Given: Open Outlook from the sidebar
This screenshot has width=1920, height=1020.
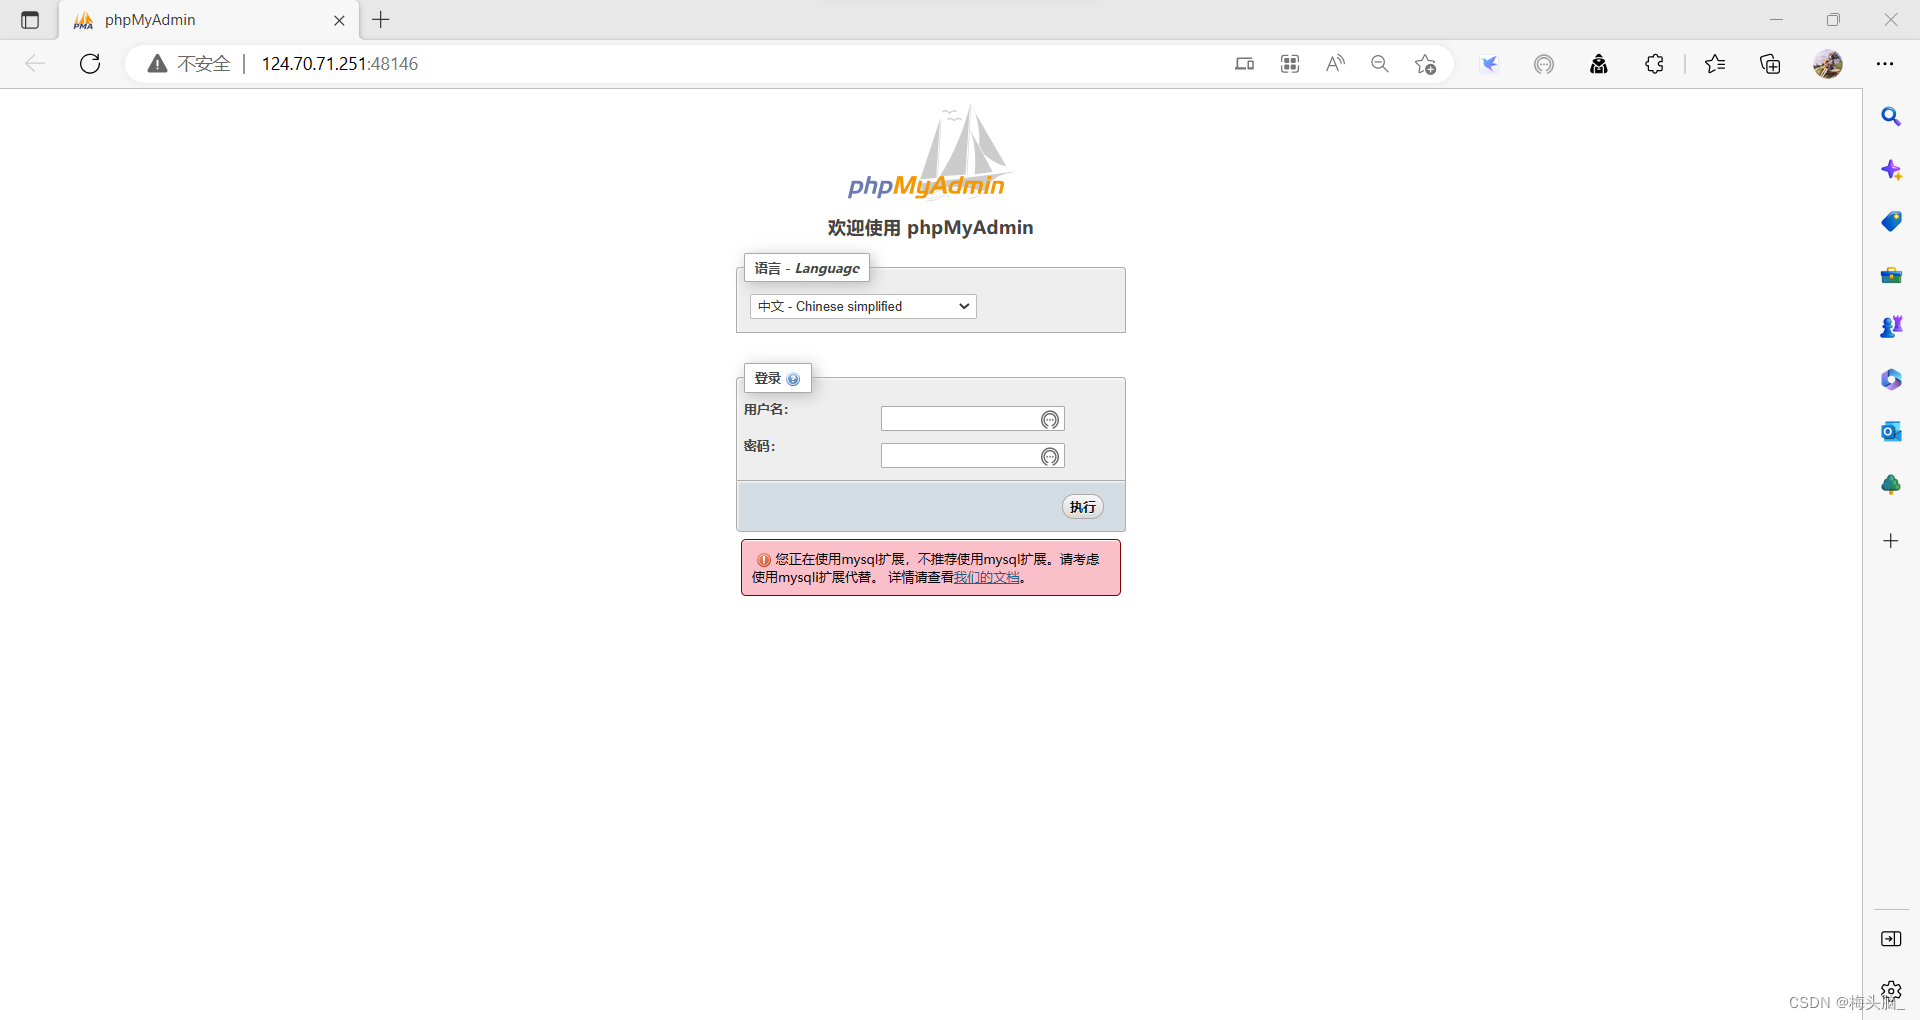Looking at the screenshot, I should click(1891, 431).
